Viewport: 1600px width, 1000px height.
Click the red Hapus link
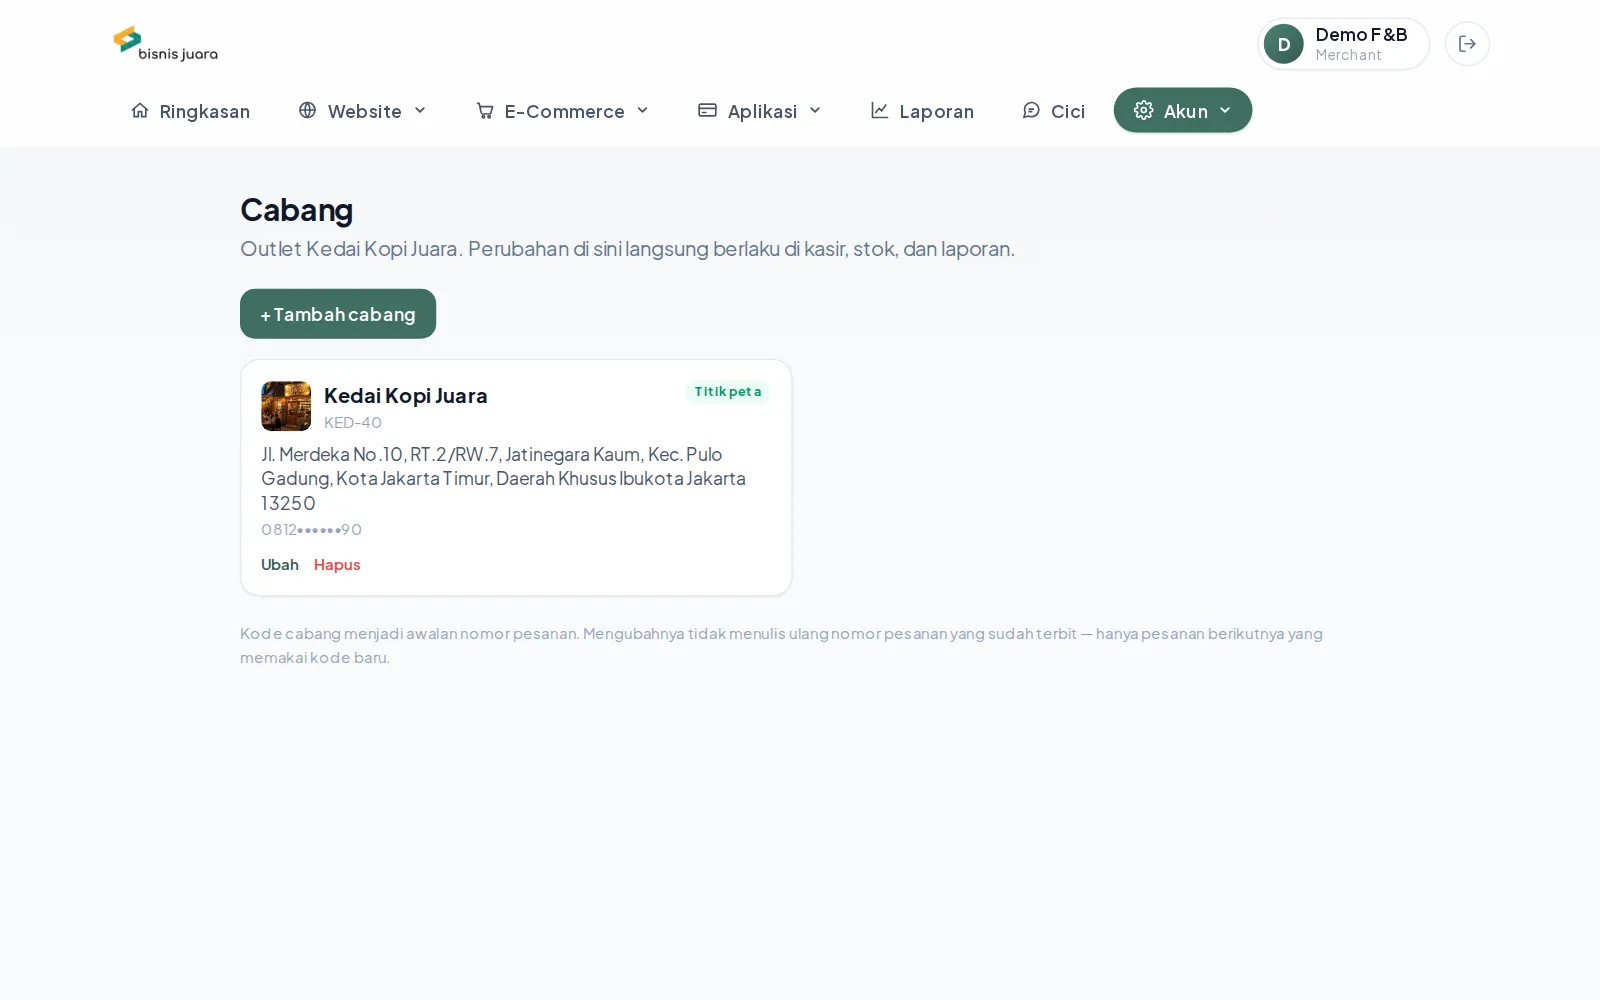337,565
